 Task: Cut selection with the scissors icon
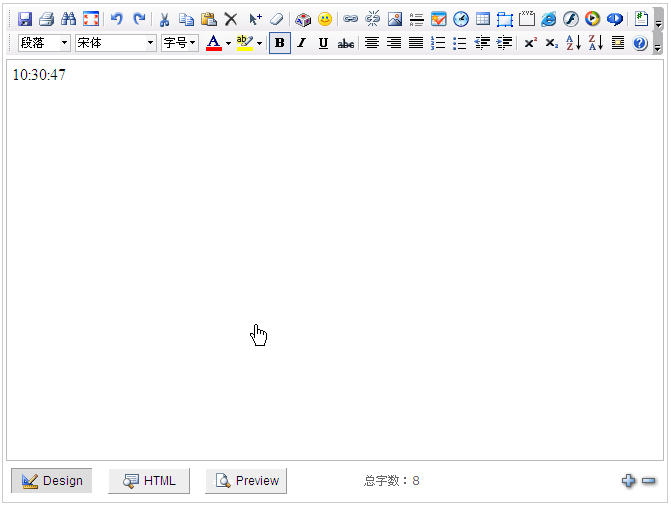point(165,19)
